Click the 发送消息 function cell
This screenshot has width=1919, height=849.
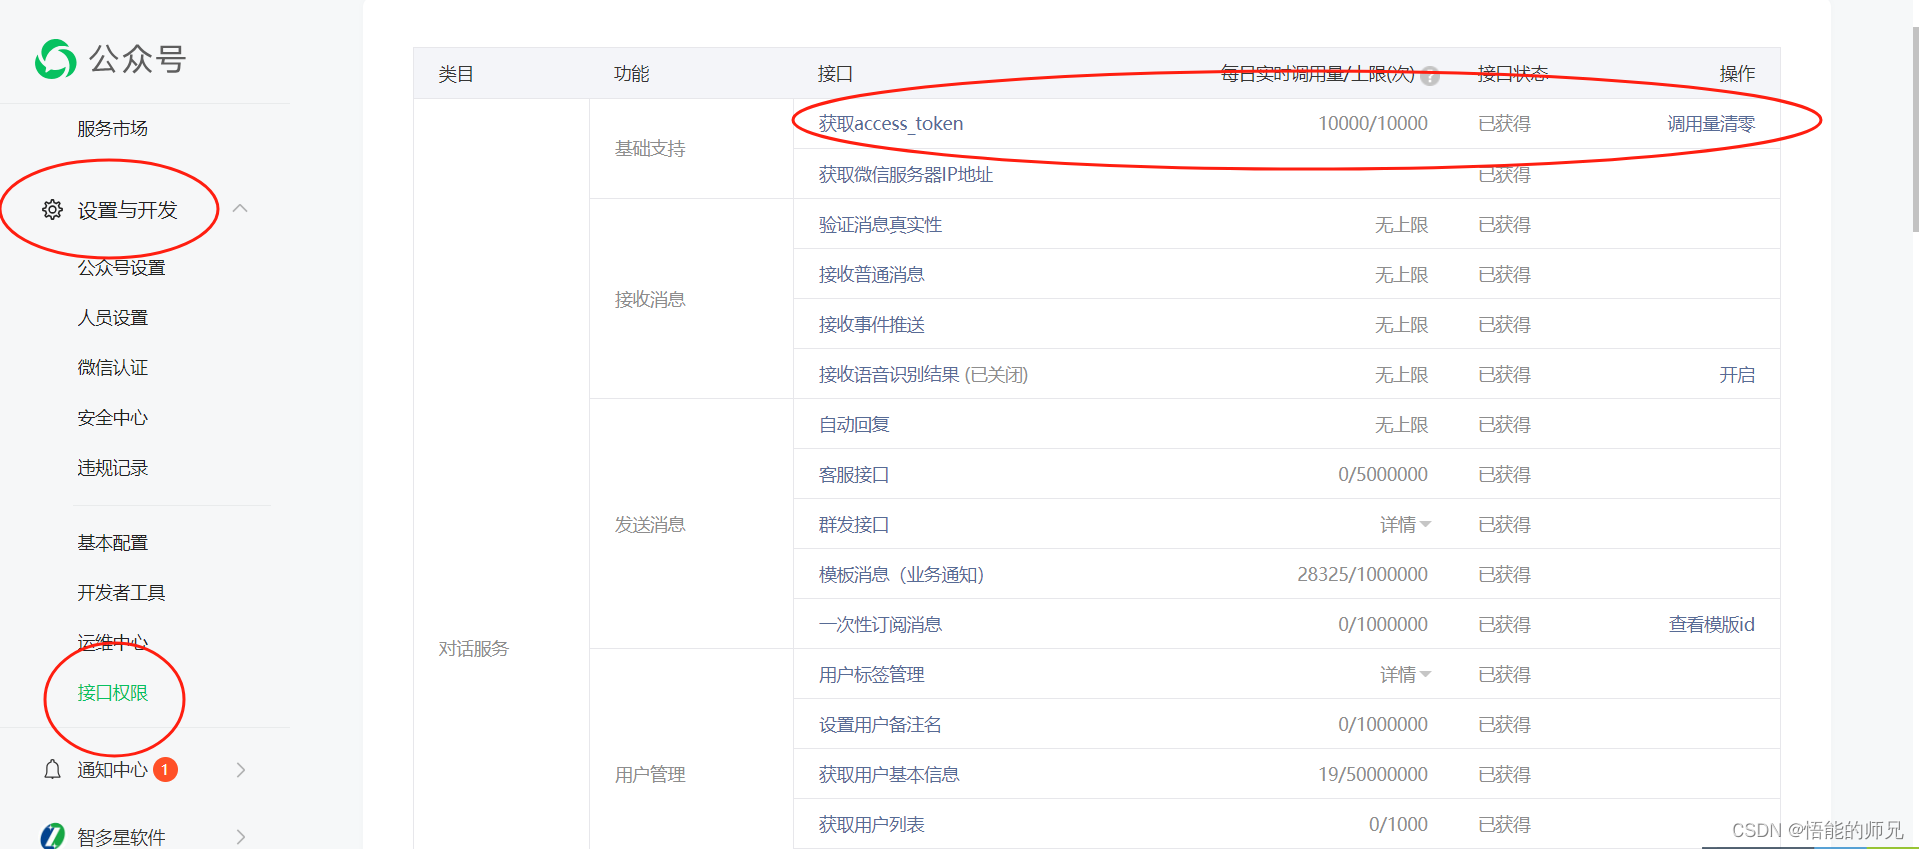[x=650, y=524]
